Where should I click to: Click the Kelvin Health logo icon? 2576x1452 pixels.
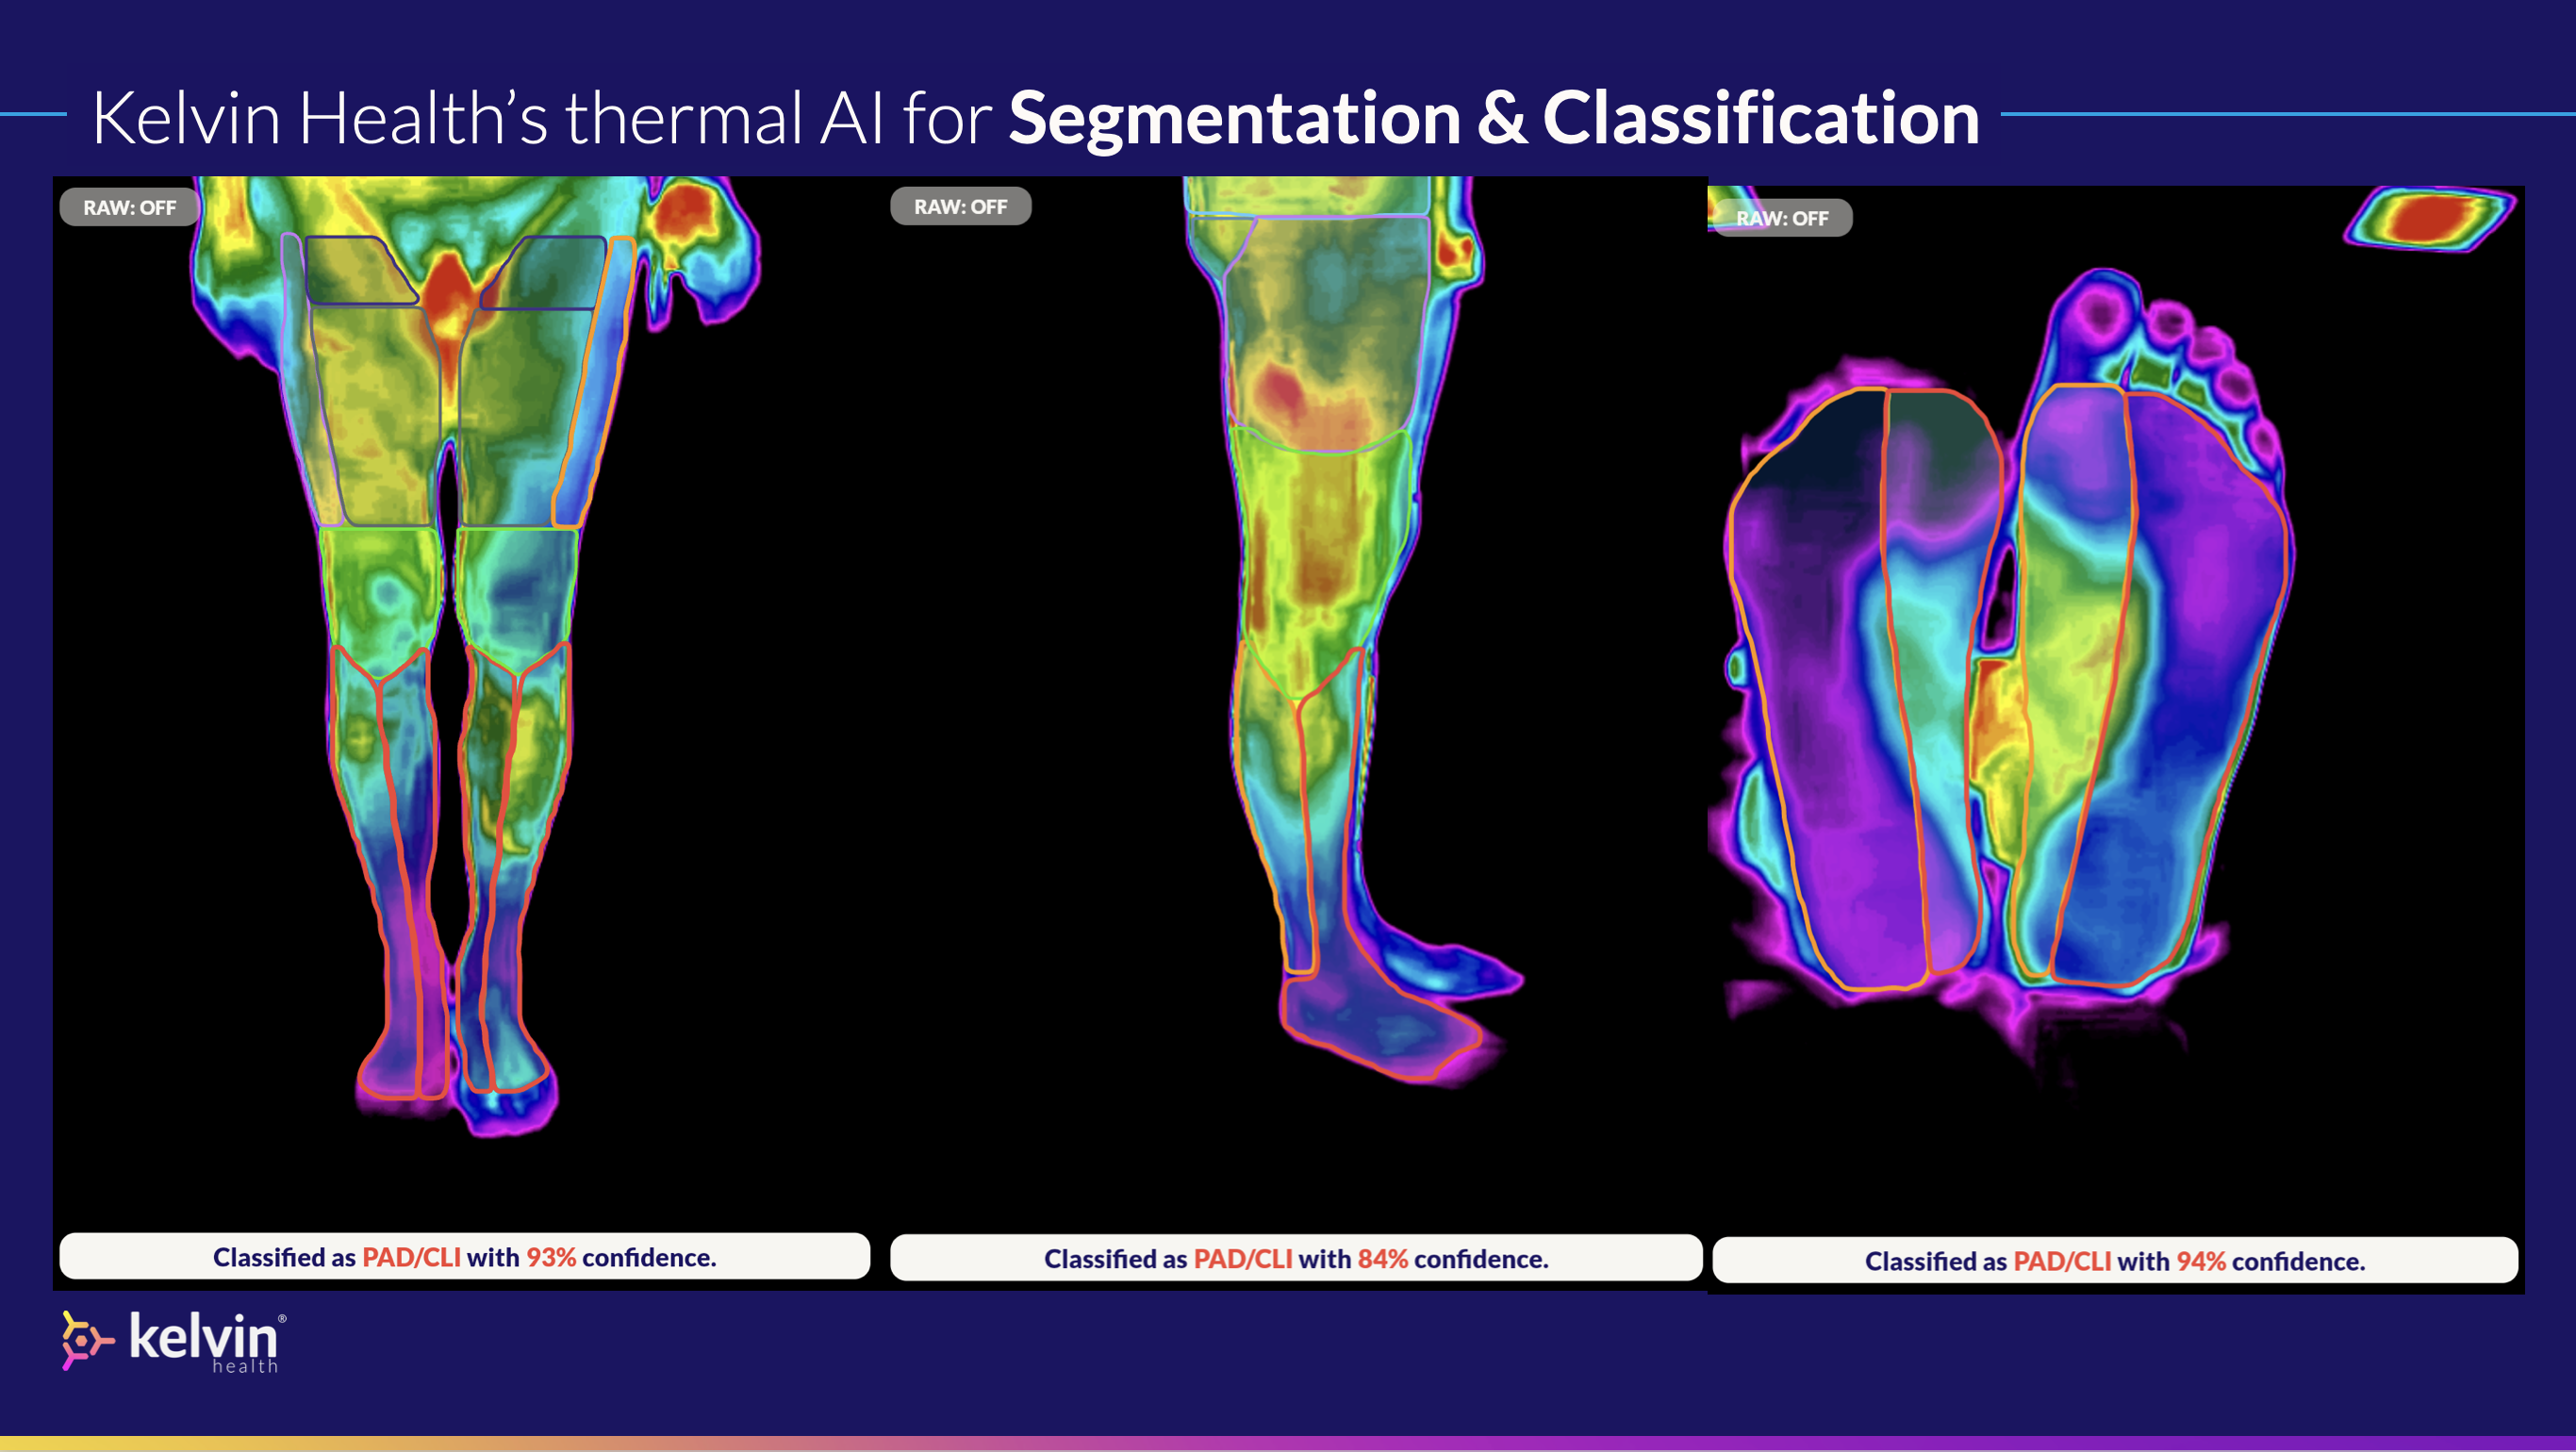(x=85, y=1340)
